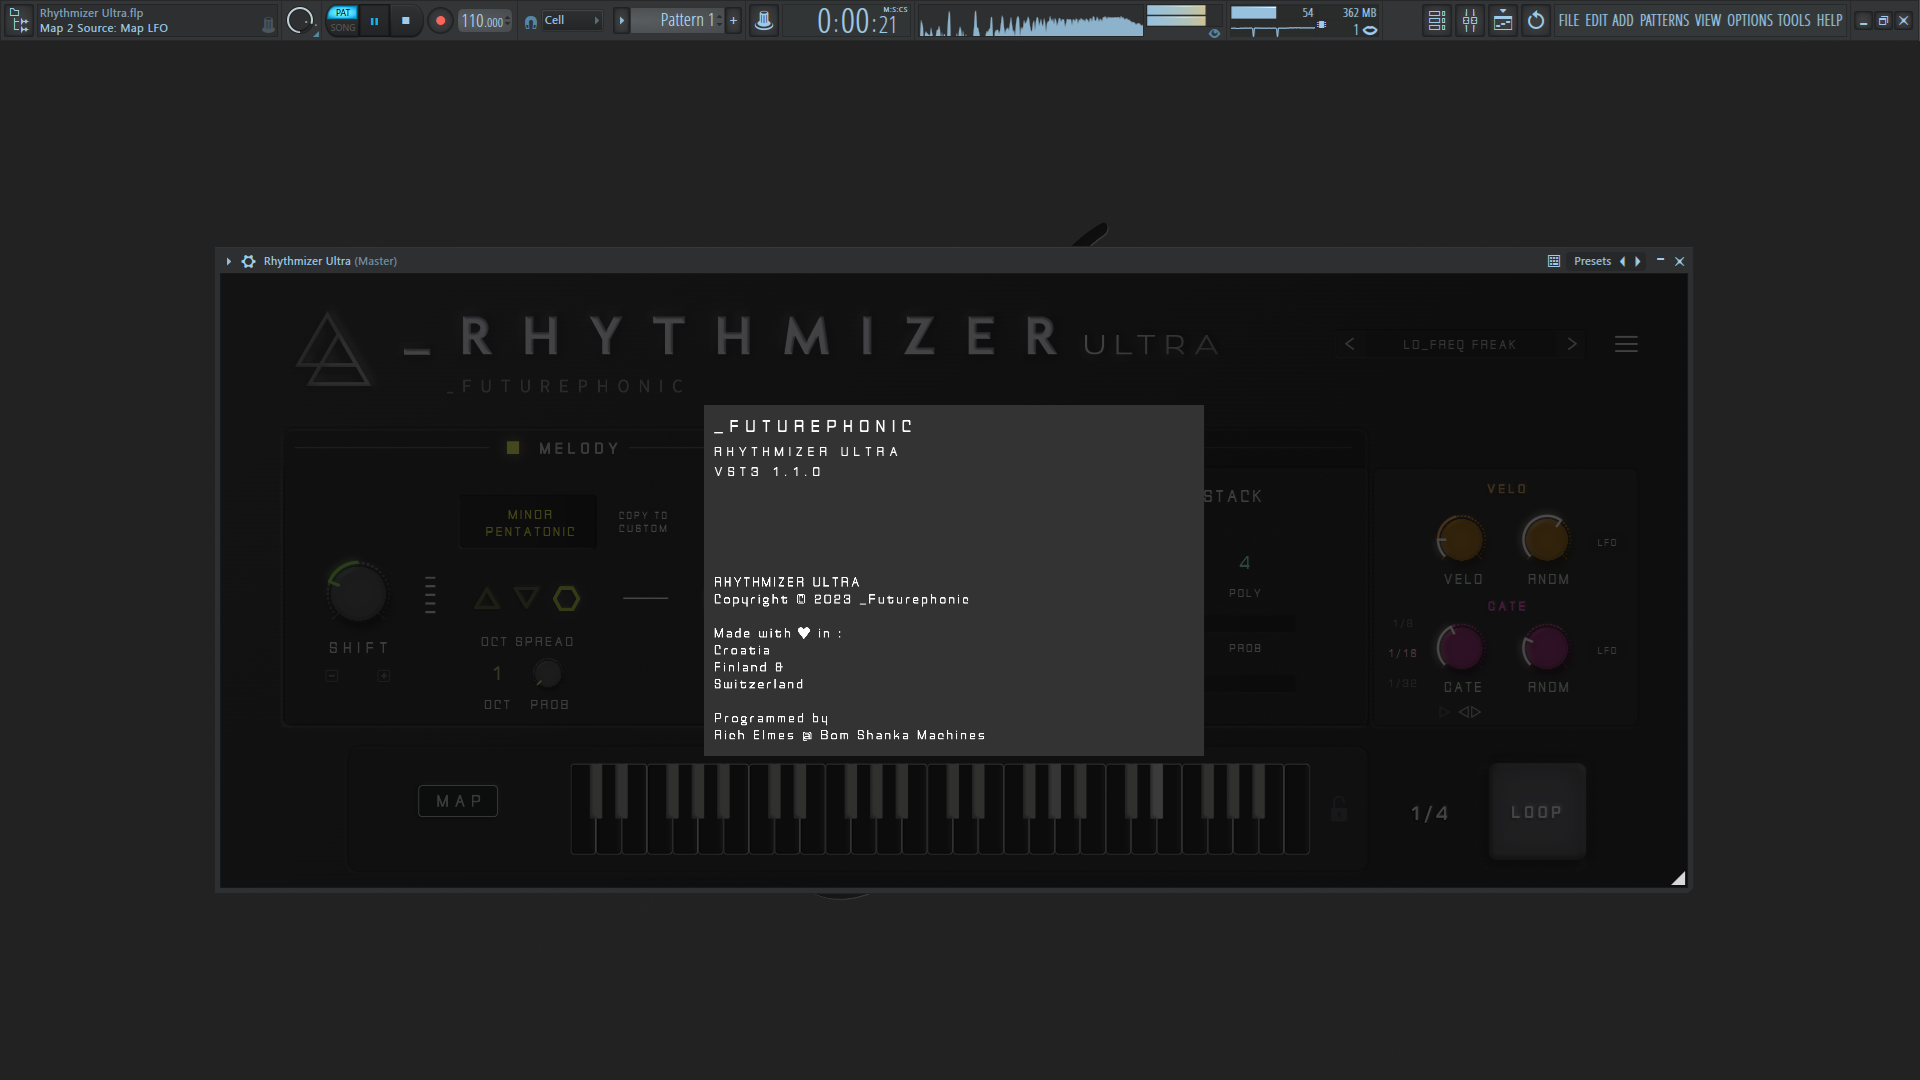1920x1080 pixels.
Task: Click COPY TO CUSTOM button
Action: 643,522
